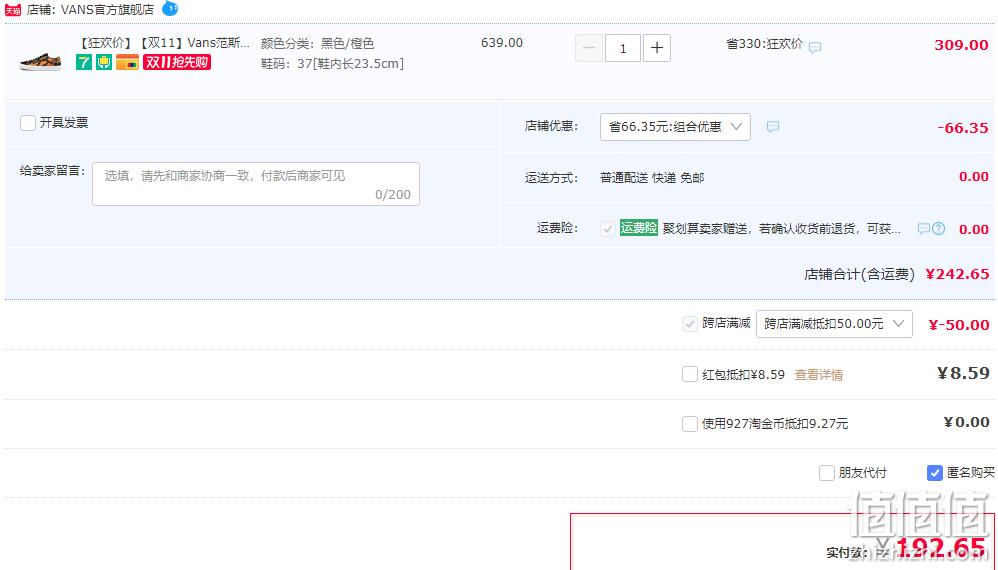Click the ¥-50.00 cross-store discount amount
Image resolution: width=998 pixels, height=570 pixels.
tap(959, 325)
